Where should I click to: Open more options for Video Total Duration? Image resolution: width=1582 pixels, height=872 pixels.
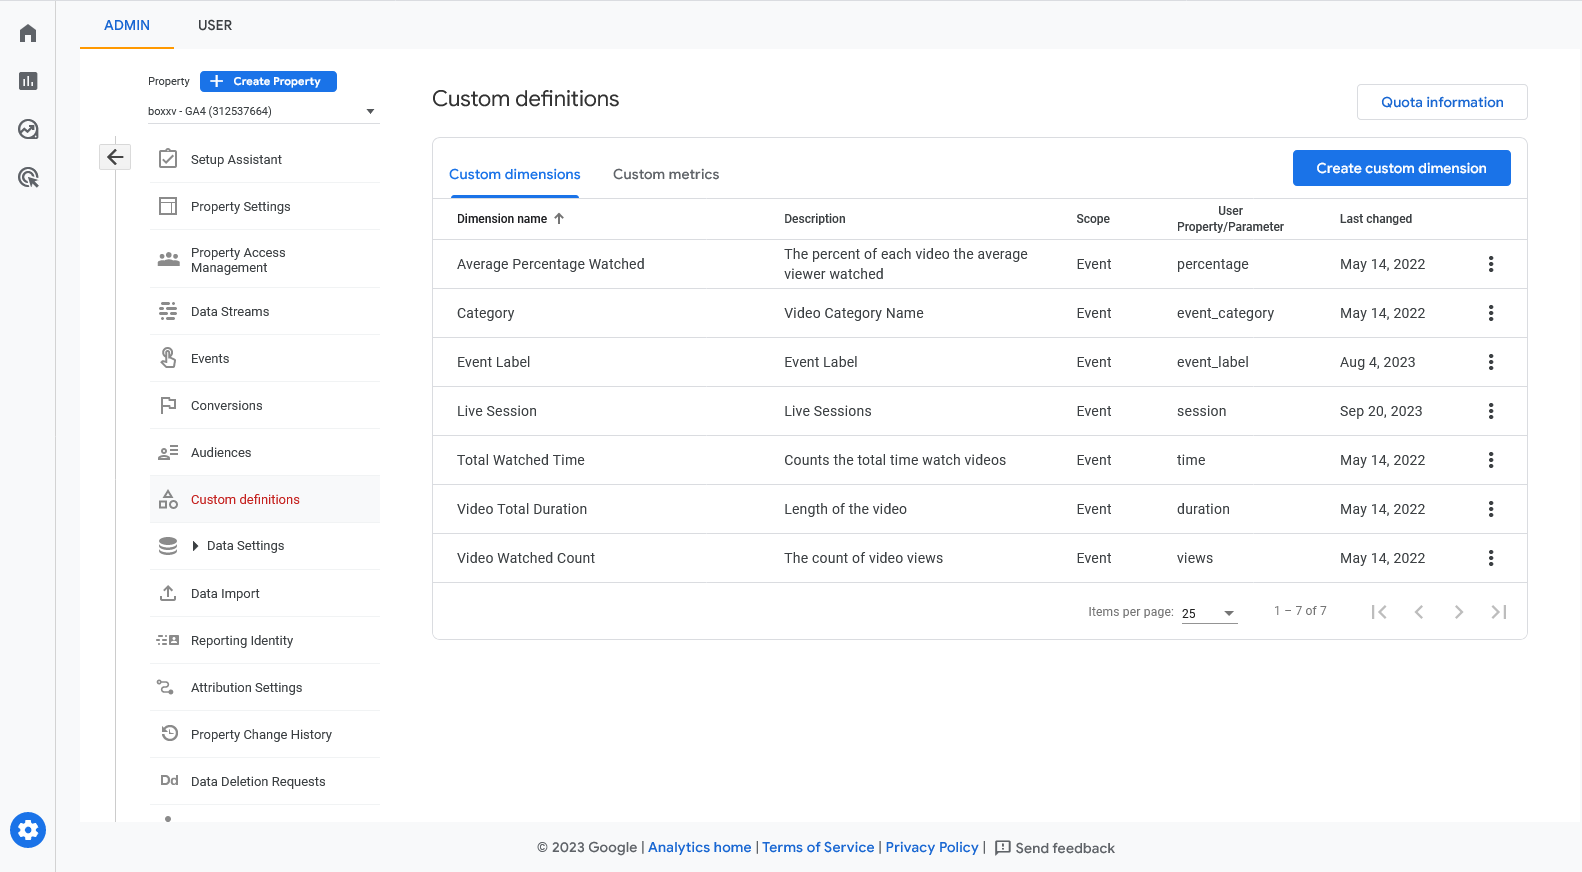pyautogui.click(x=1491, y=509)
